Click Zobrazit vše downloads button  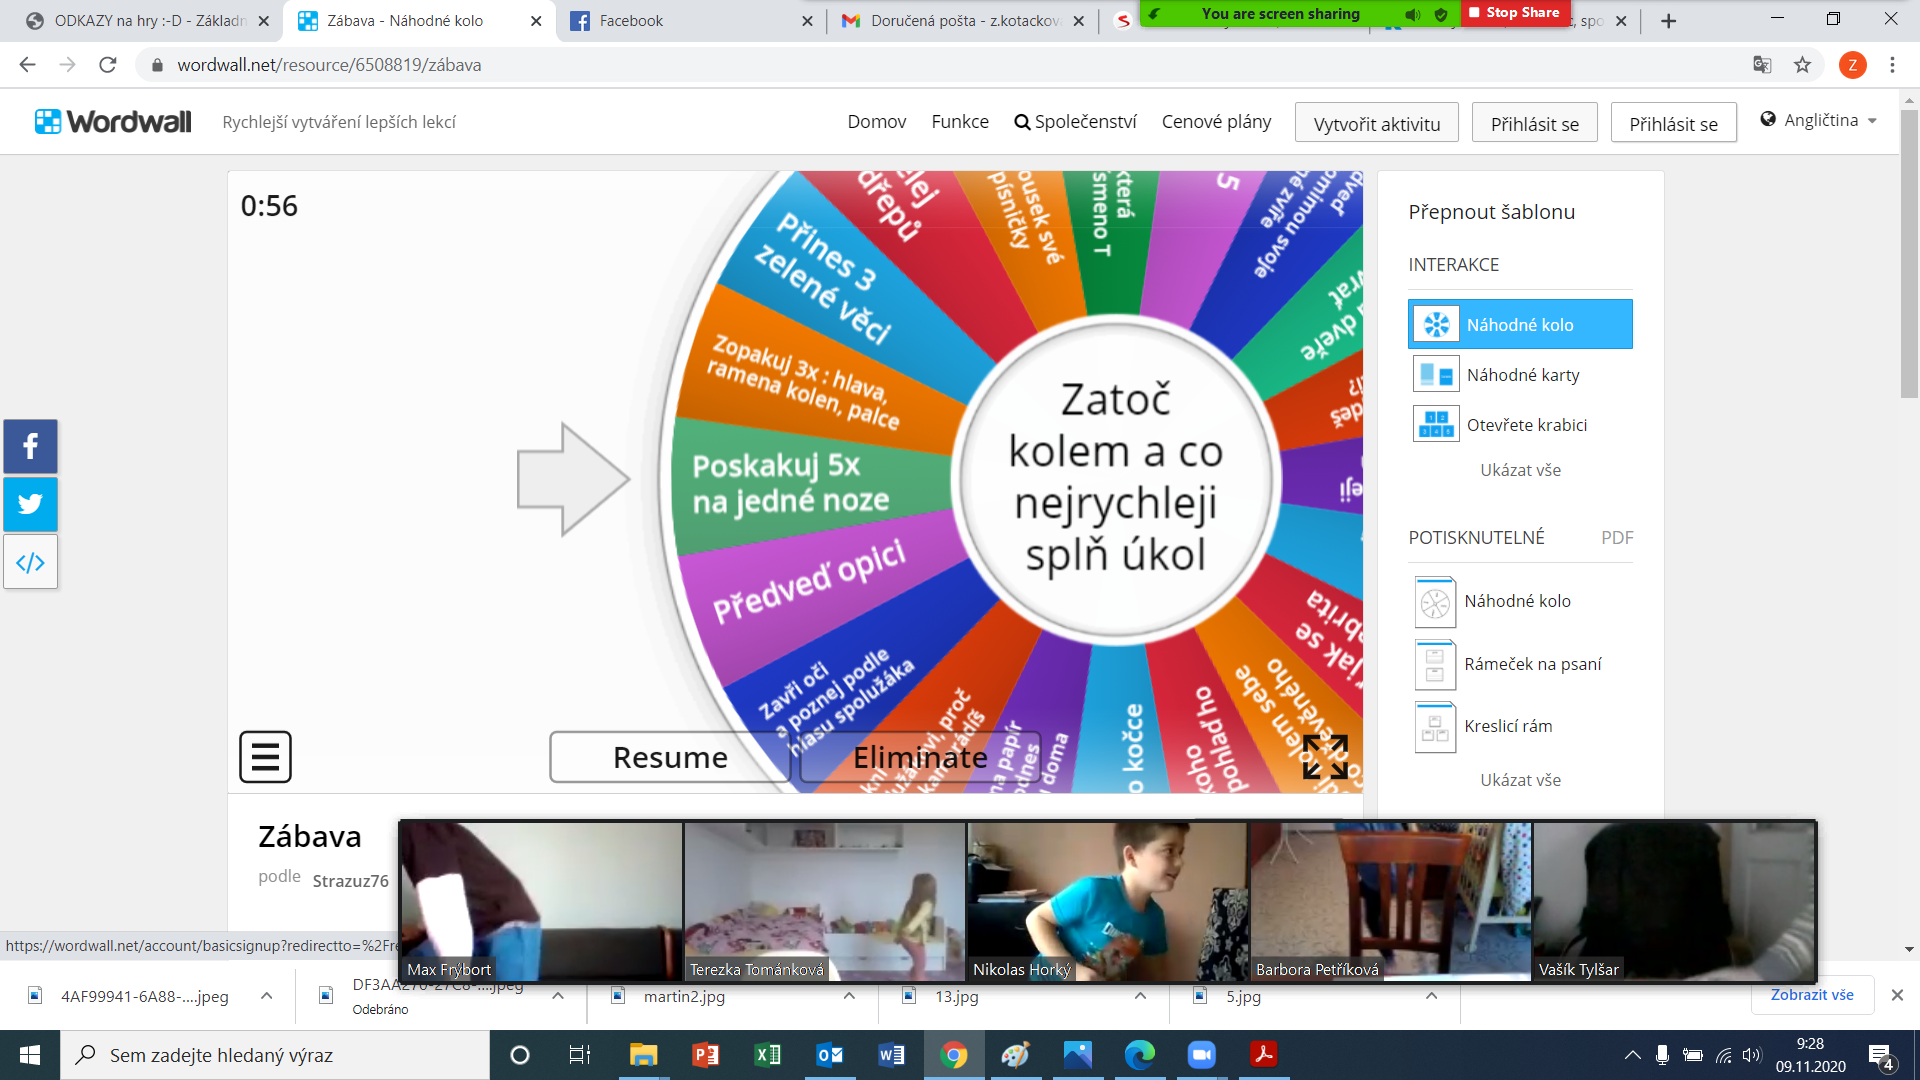tap(1812, 995)
